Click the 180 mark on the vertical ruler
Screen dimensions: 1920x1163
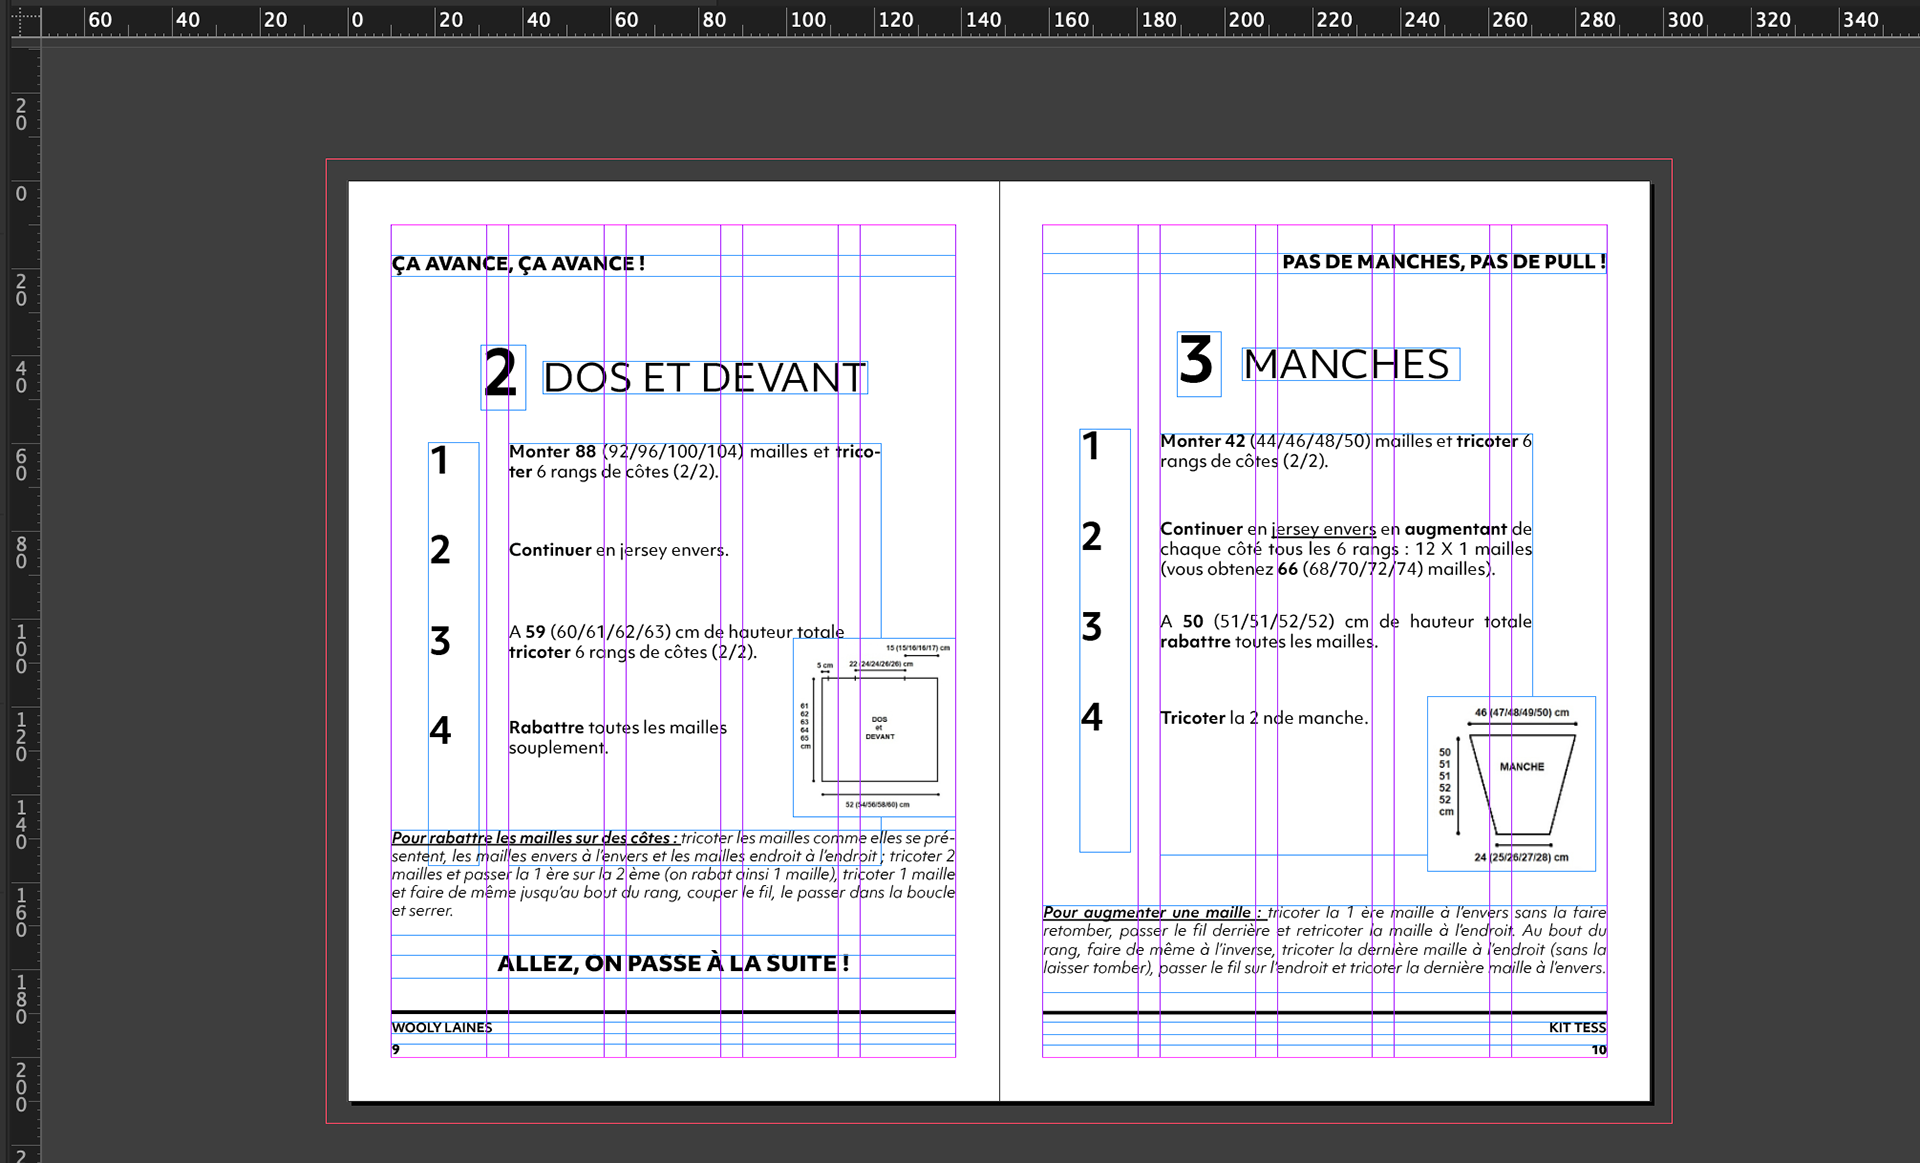click(x=21, y=999)
